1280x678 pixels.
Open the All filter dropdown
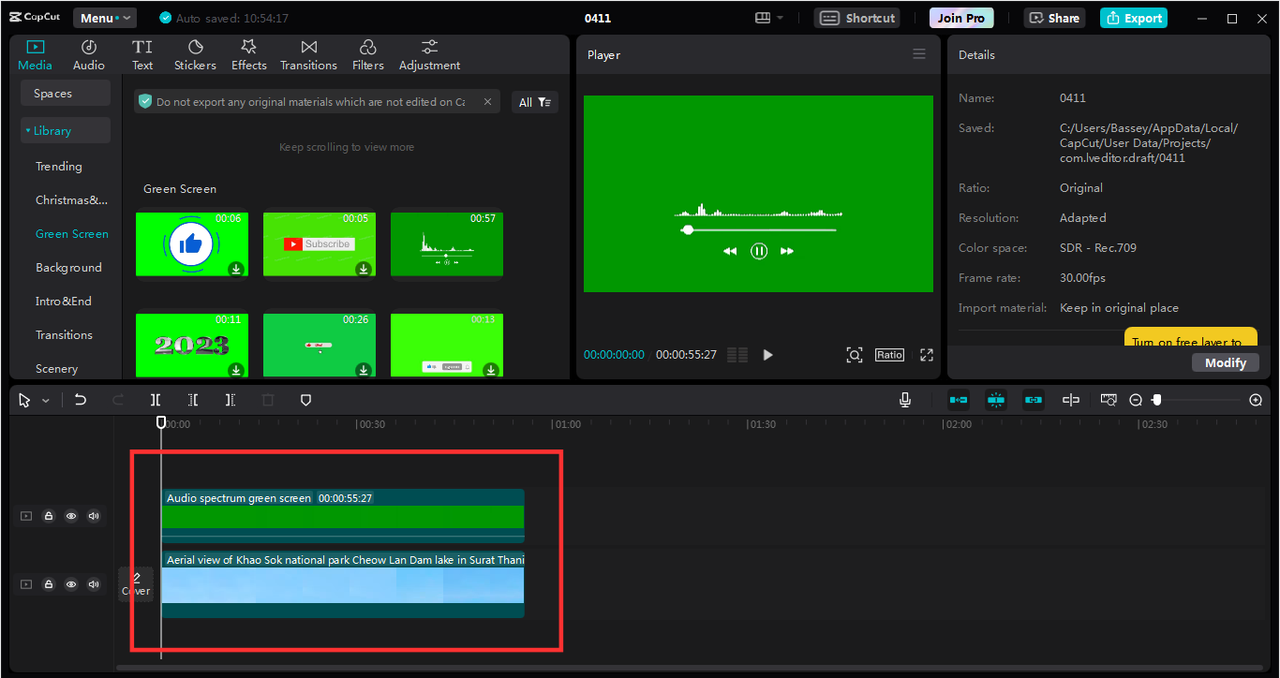[x=535, y=102]
